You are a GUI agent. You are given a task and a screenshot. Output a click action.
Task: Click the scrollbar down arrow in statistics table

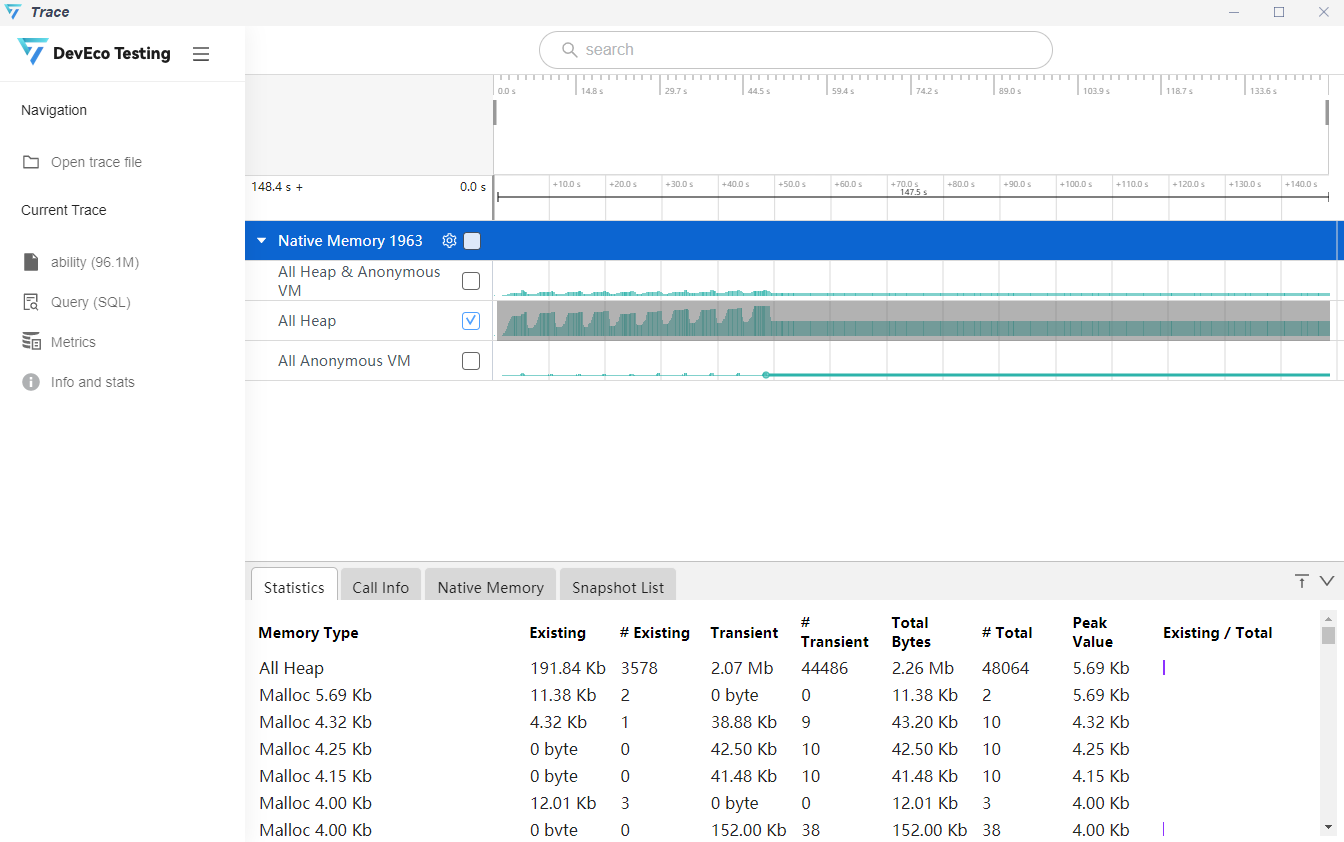pos(1328,826)
